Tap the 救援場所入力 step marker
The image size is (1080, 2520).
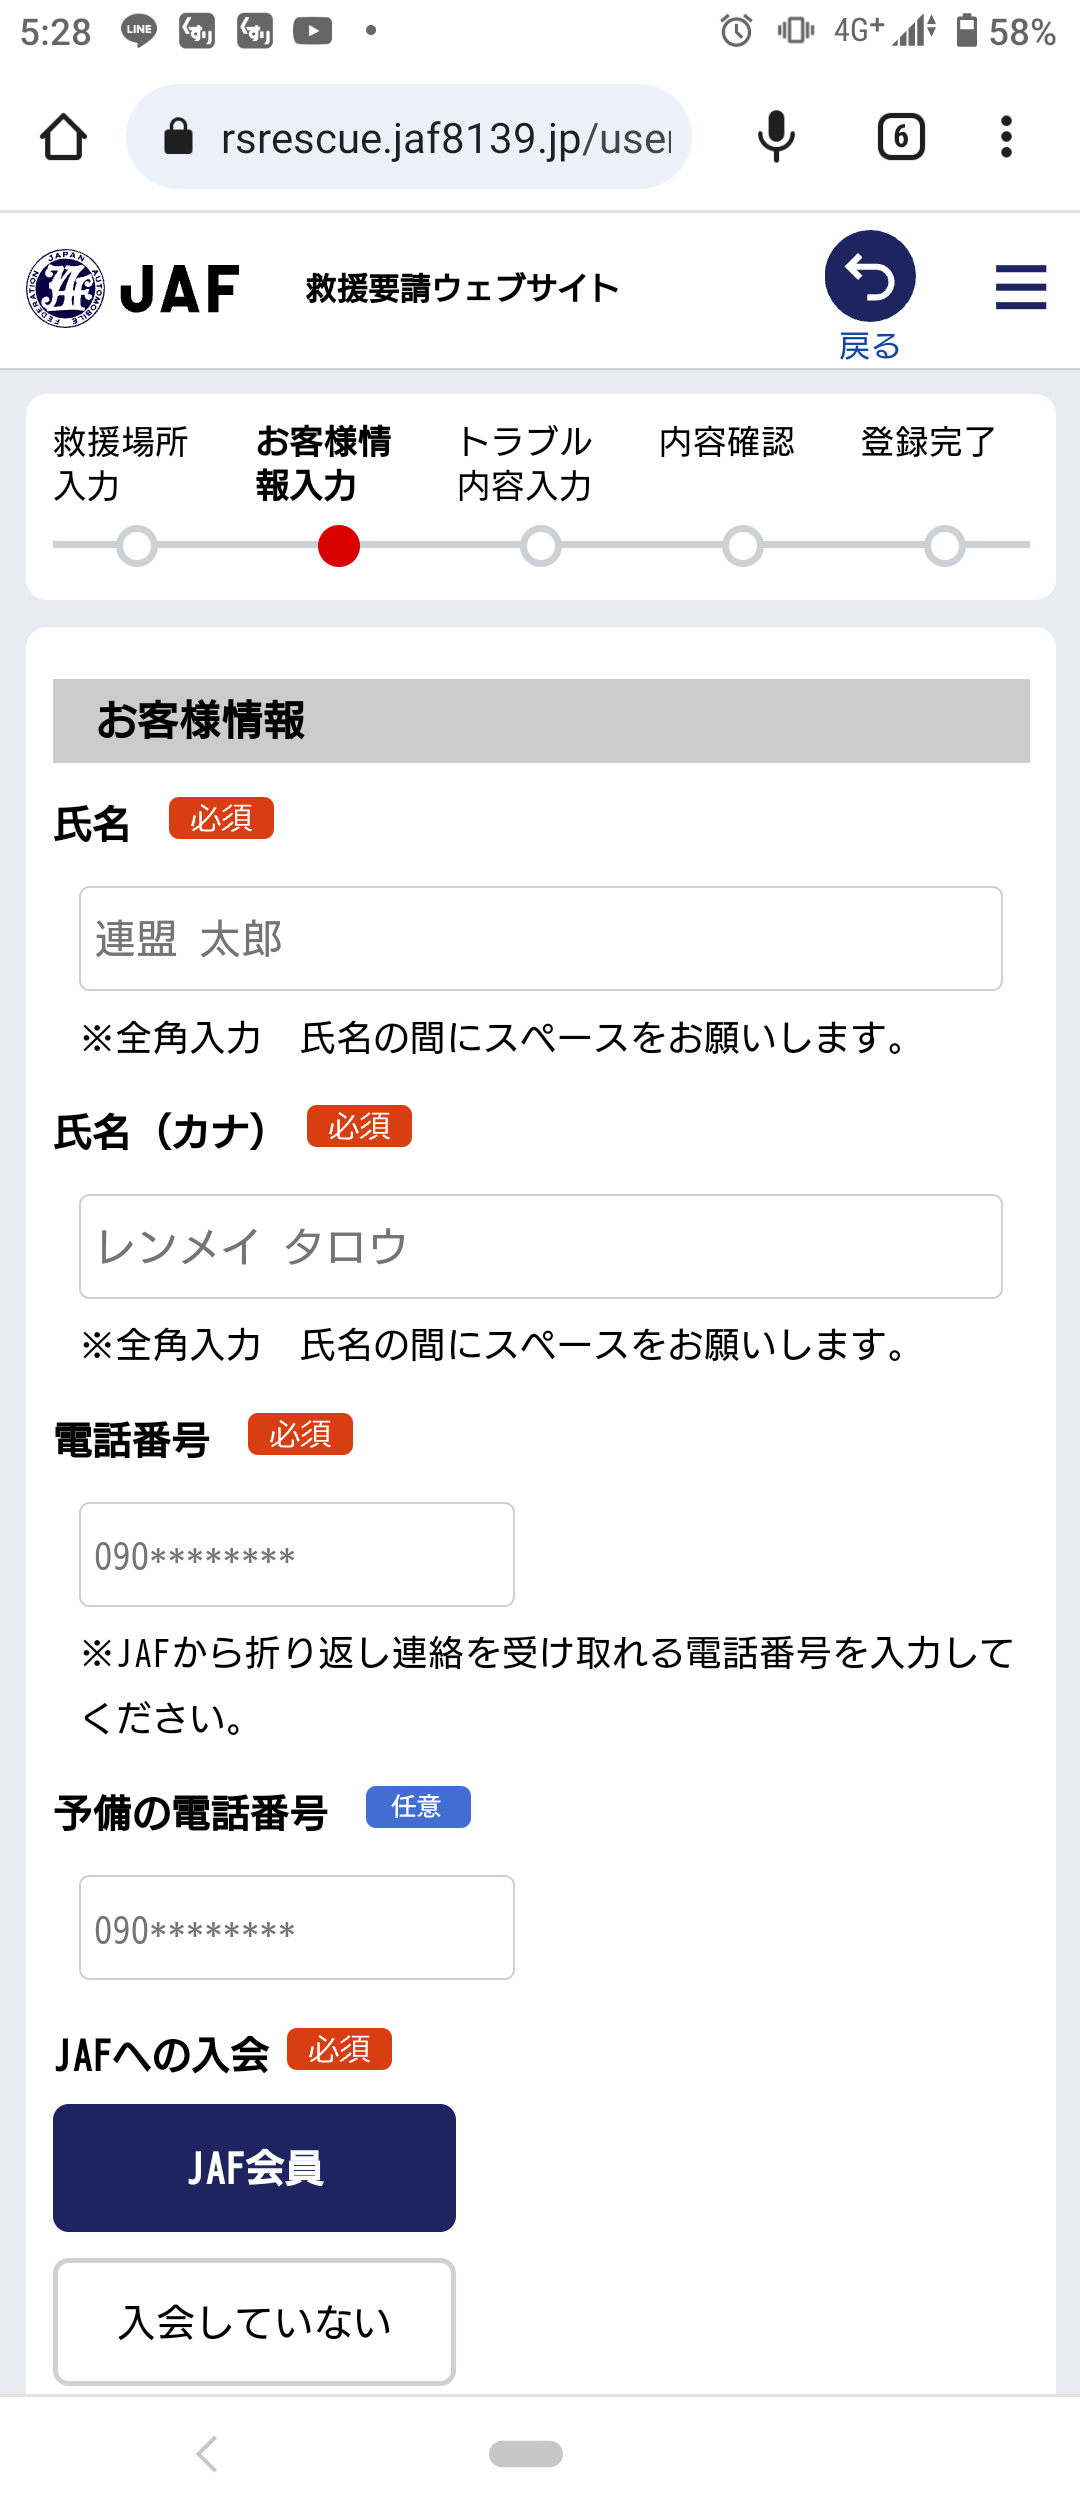tap(137, 546)
